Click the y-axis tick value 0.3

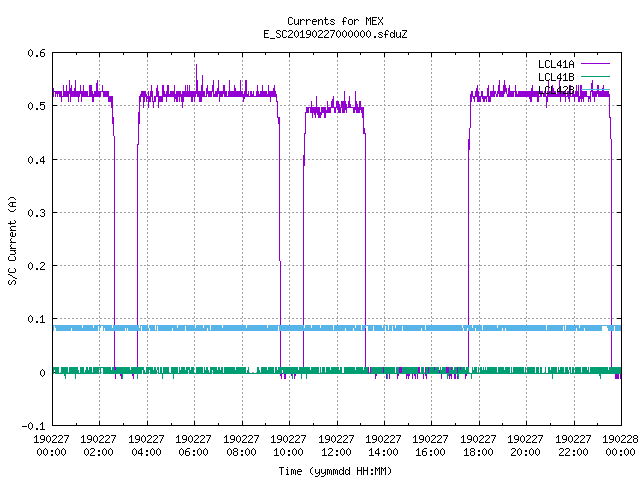tap(36, 213)
